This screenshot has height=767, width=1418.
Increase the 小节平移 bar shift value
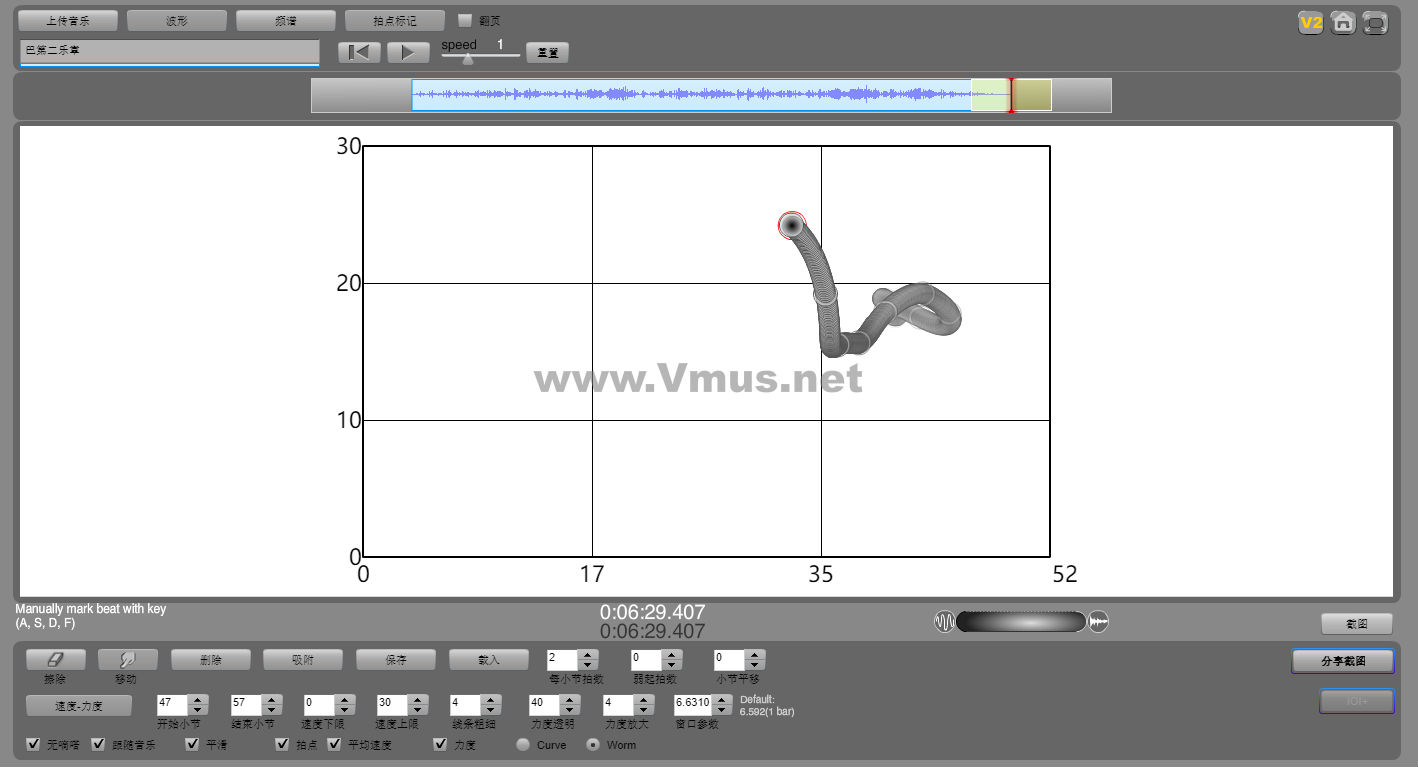point(755,655)
